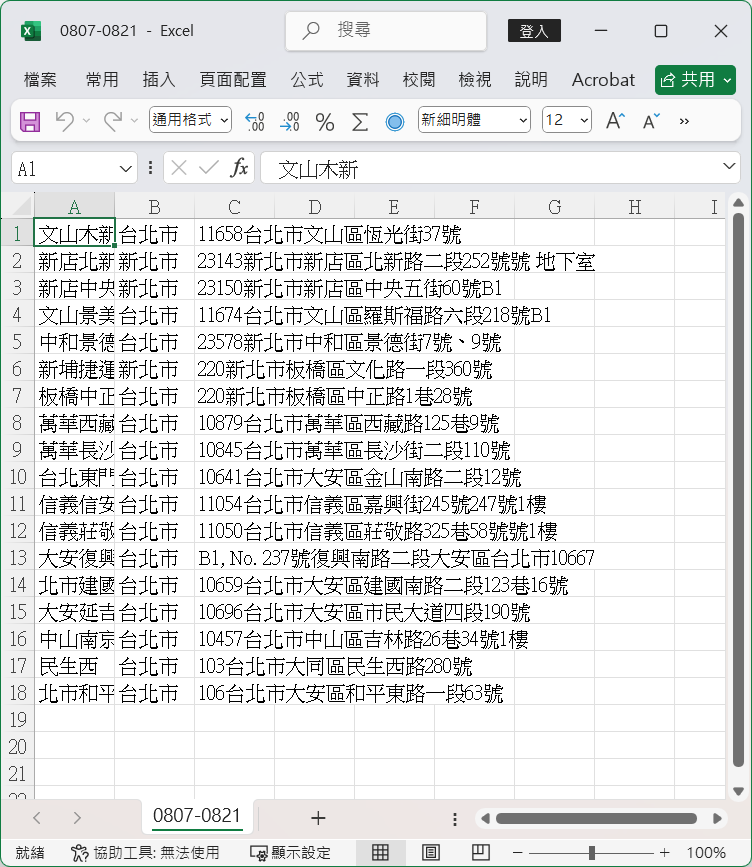Screen dimensions: 752x867
Task: Increase font size with the A^ icon
Action: (x=615, y=121)
